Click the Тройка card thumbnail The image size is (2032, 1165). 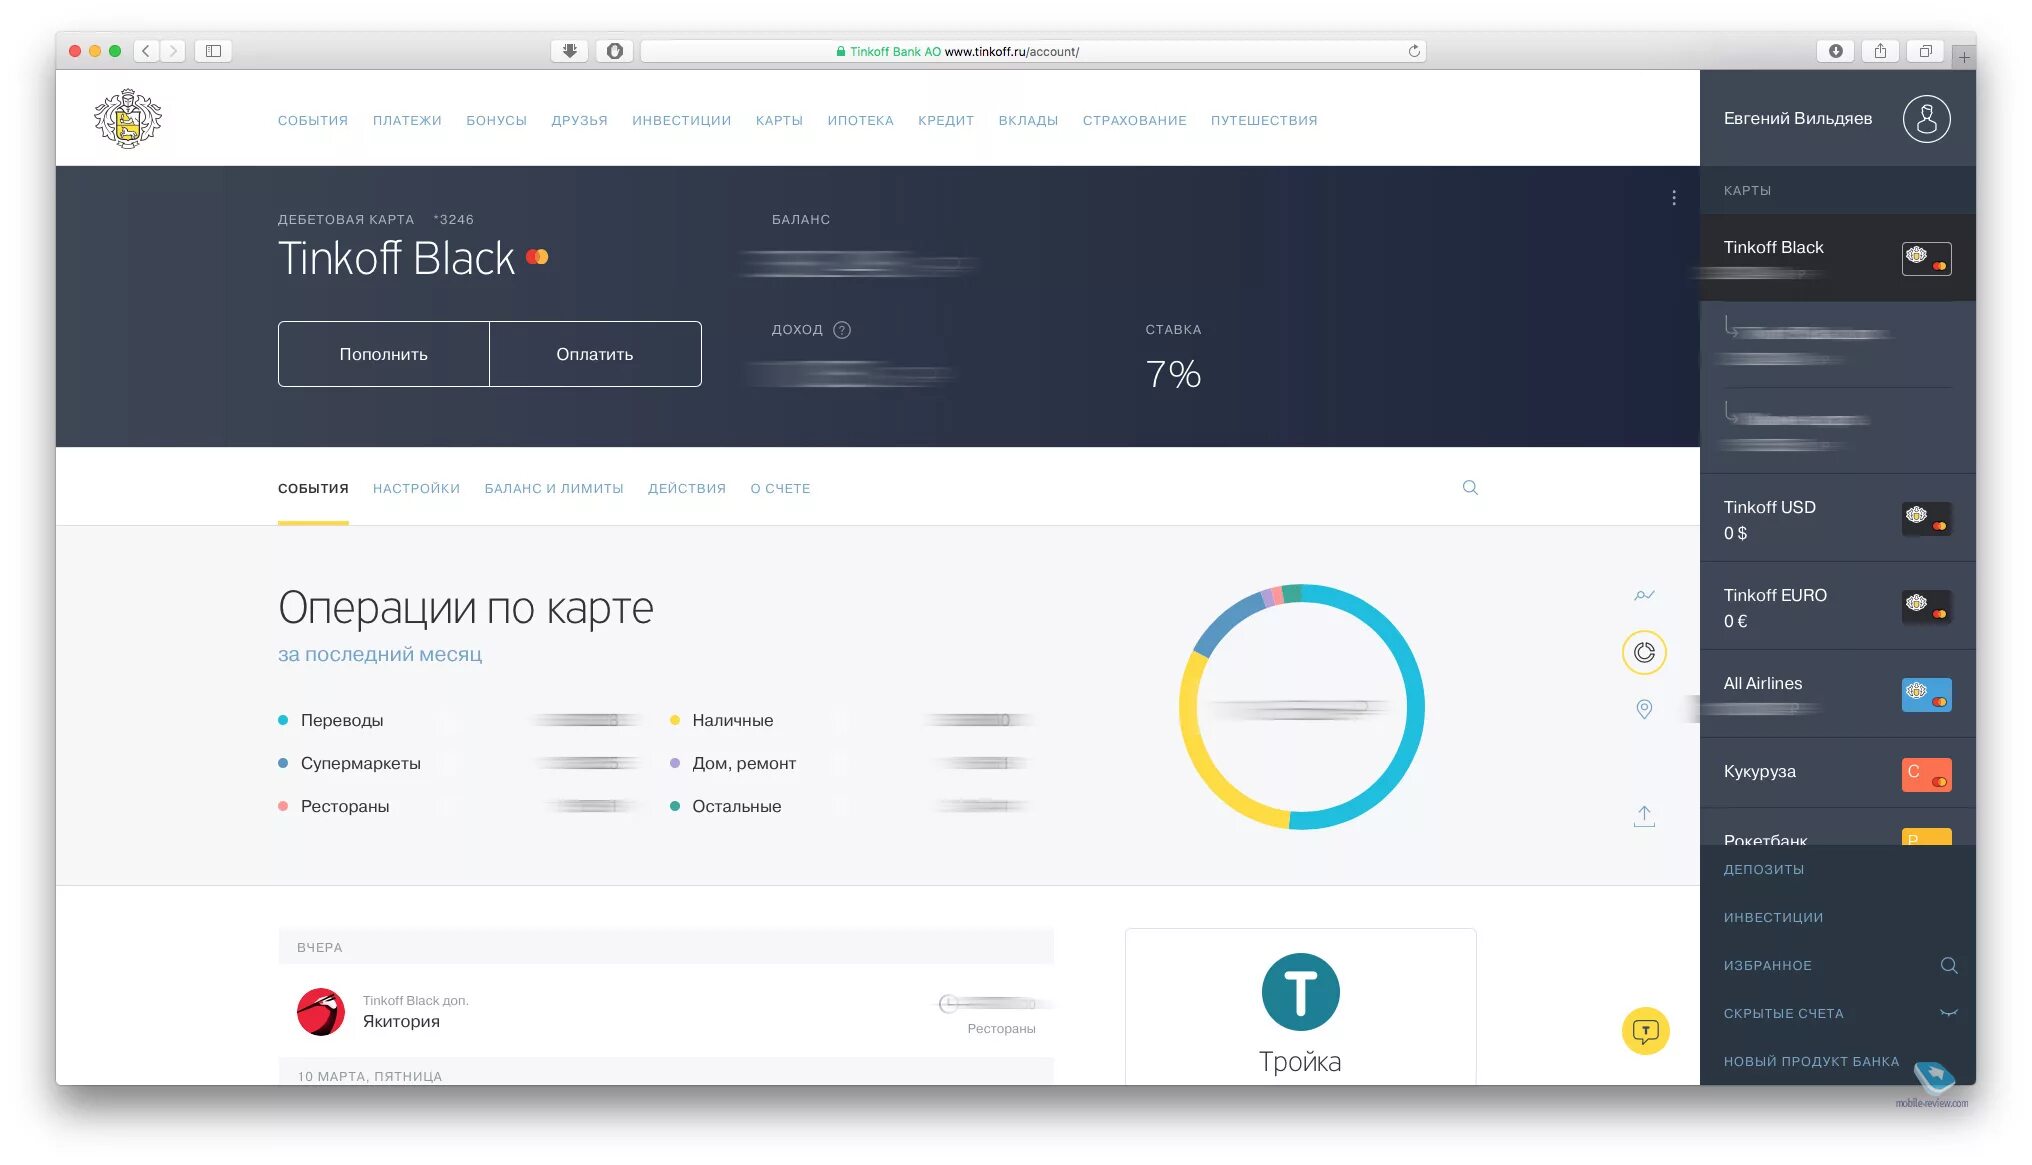tap(1299, 1005)
